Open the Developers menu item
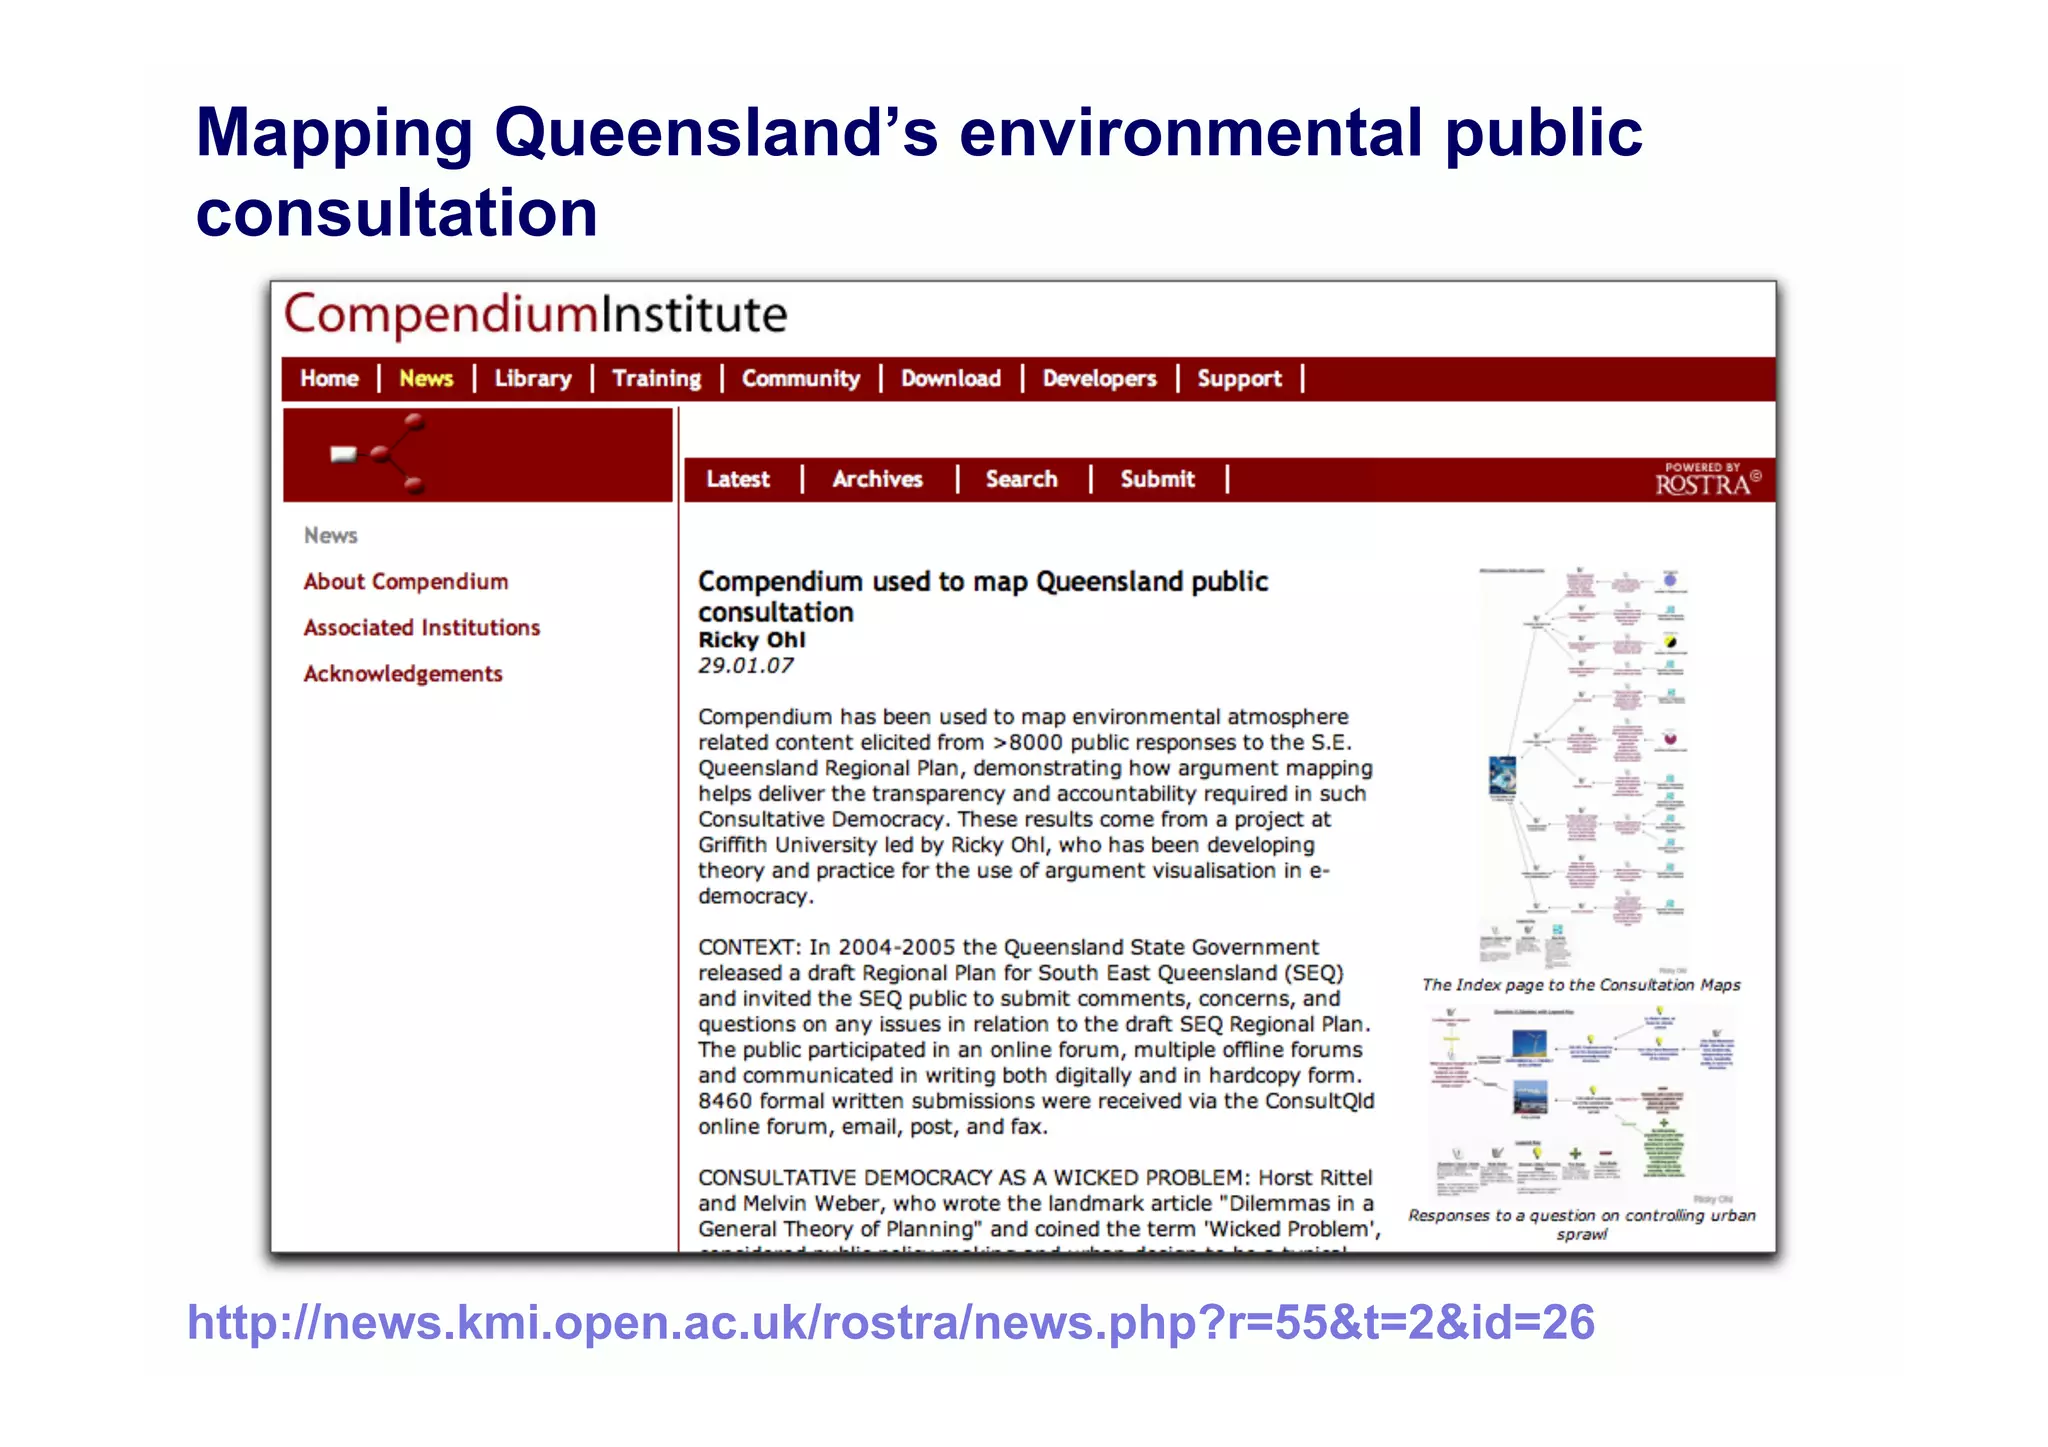 (x=1099, y=379)
